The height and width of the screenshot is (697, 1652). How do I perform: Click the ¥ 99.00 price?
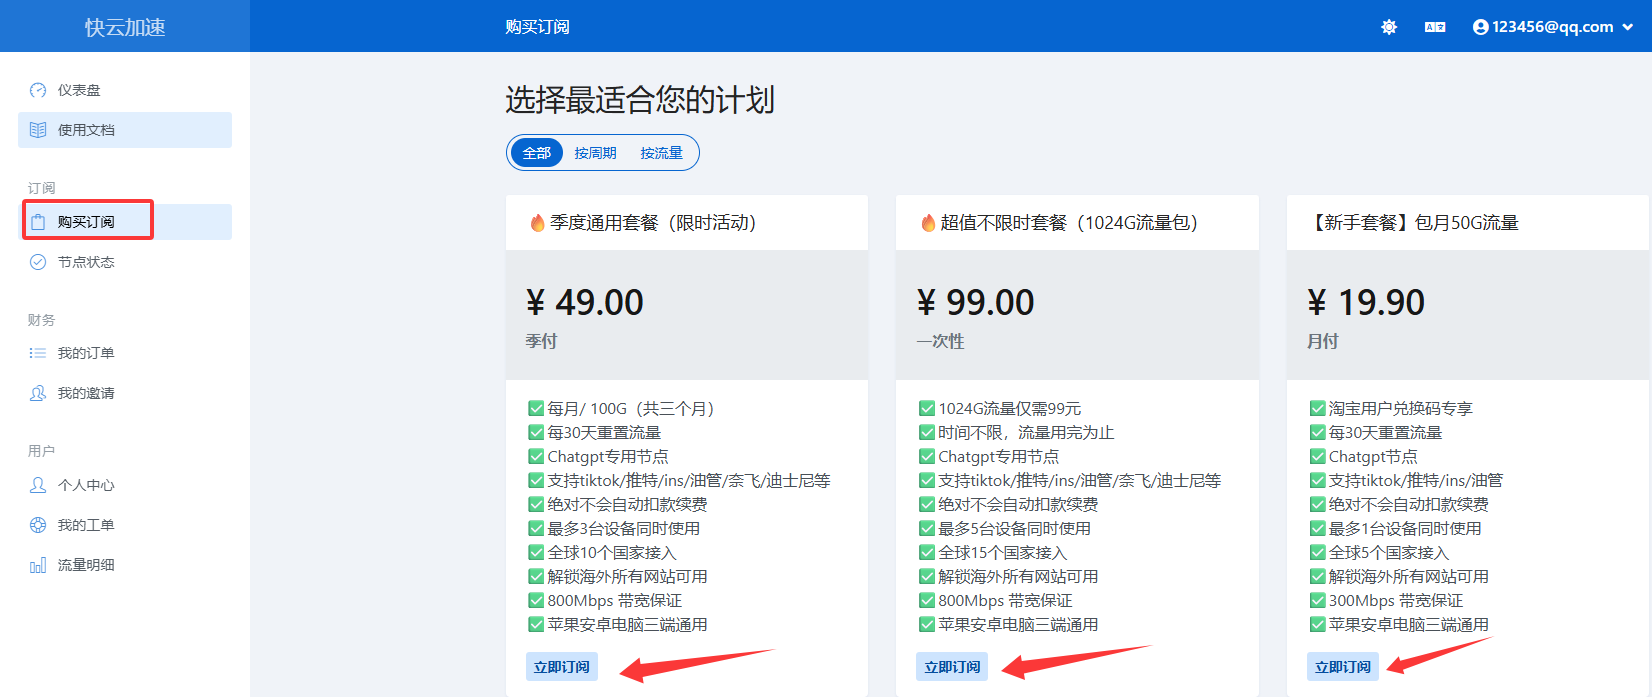(x=976, y=302)
